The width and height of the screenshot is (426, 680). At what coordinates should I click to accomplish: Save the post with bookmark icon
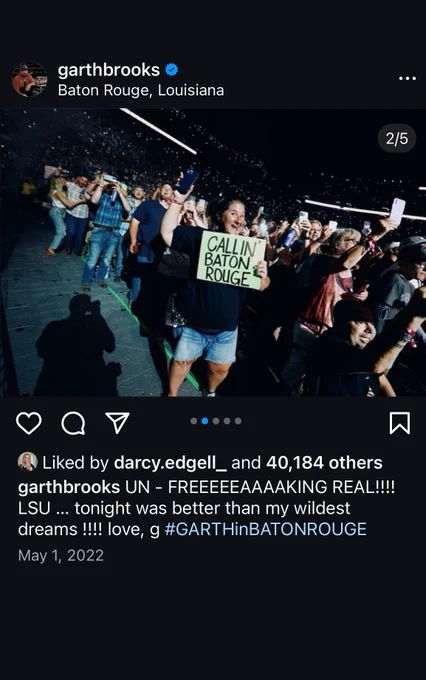pos(400,423)
